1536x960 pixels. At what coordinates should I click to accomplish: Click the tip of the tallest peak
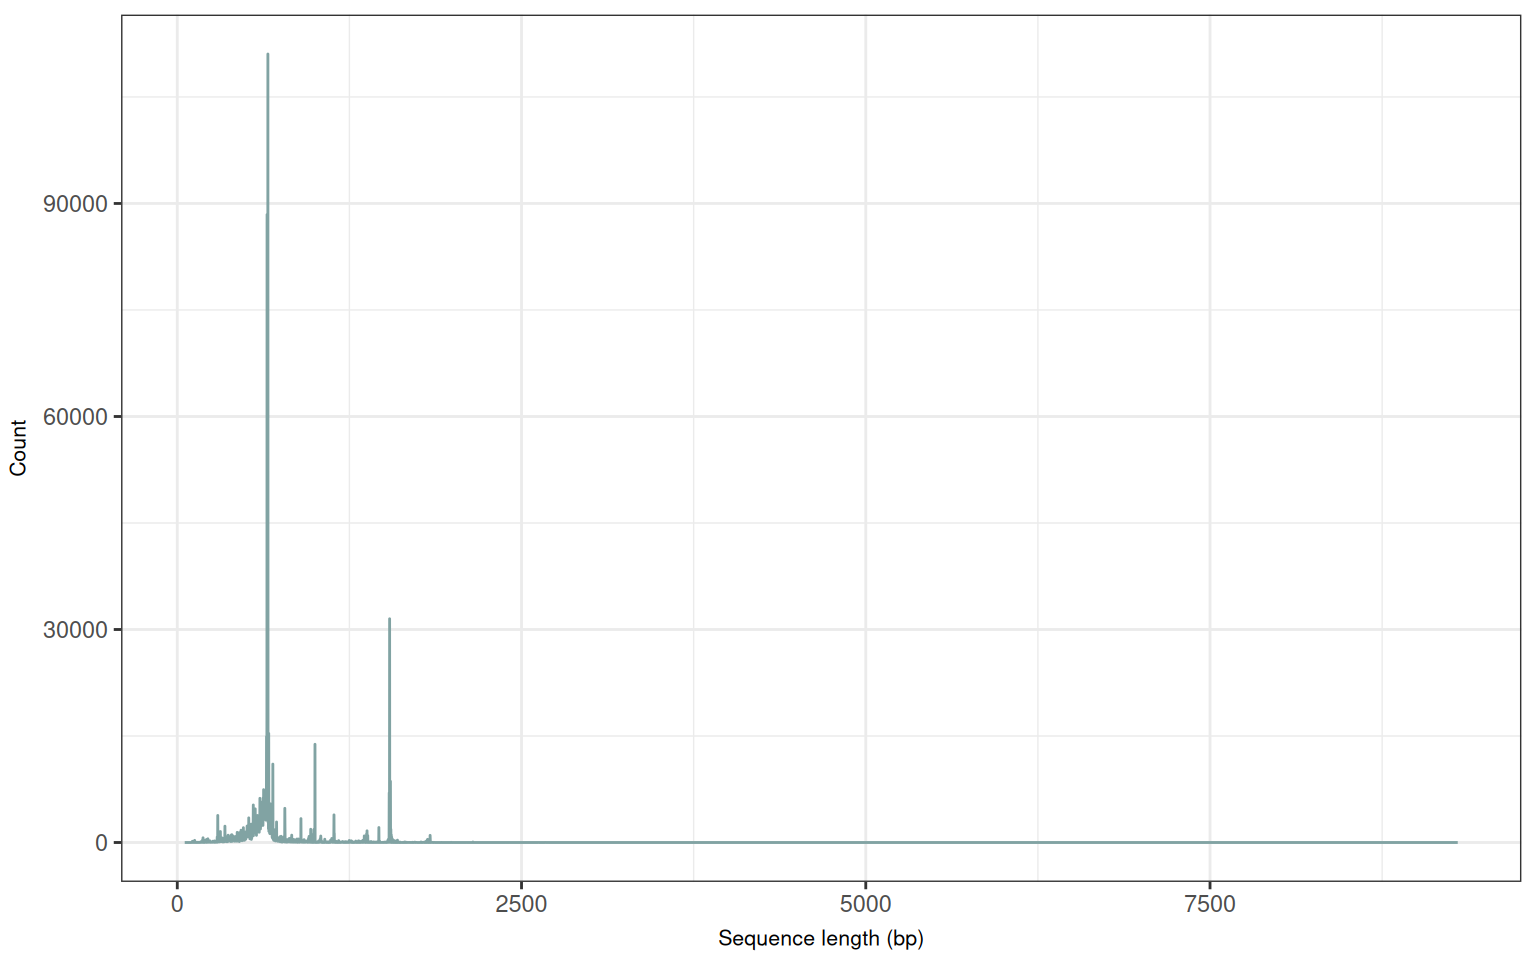tap(267, 55)
